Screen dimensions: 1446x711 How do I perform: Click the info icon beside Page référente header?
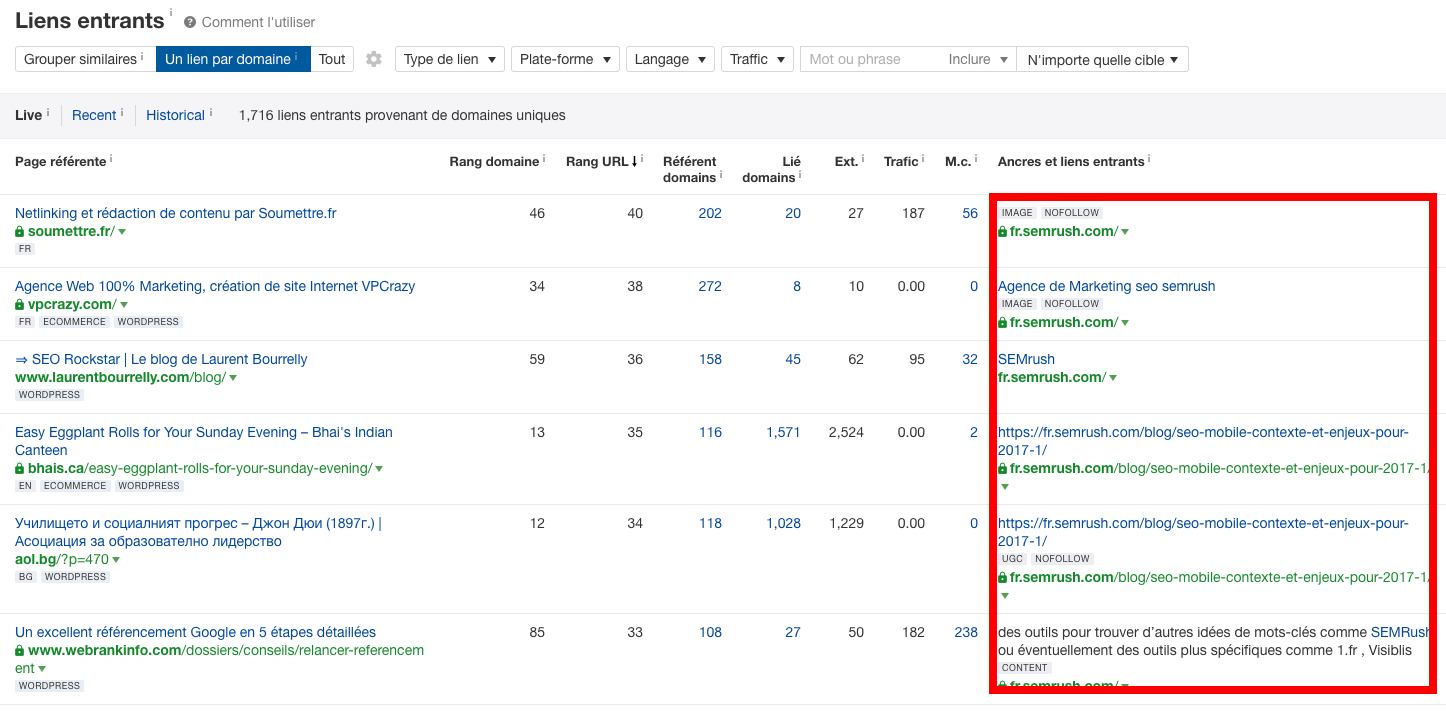111,158
